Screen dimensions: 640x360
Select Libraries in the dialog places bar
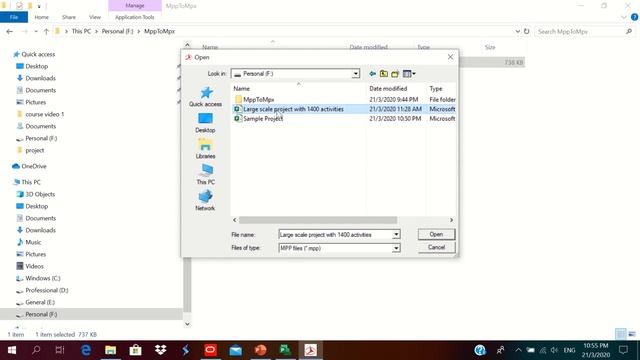[205, 149]
